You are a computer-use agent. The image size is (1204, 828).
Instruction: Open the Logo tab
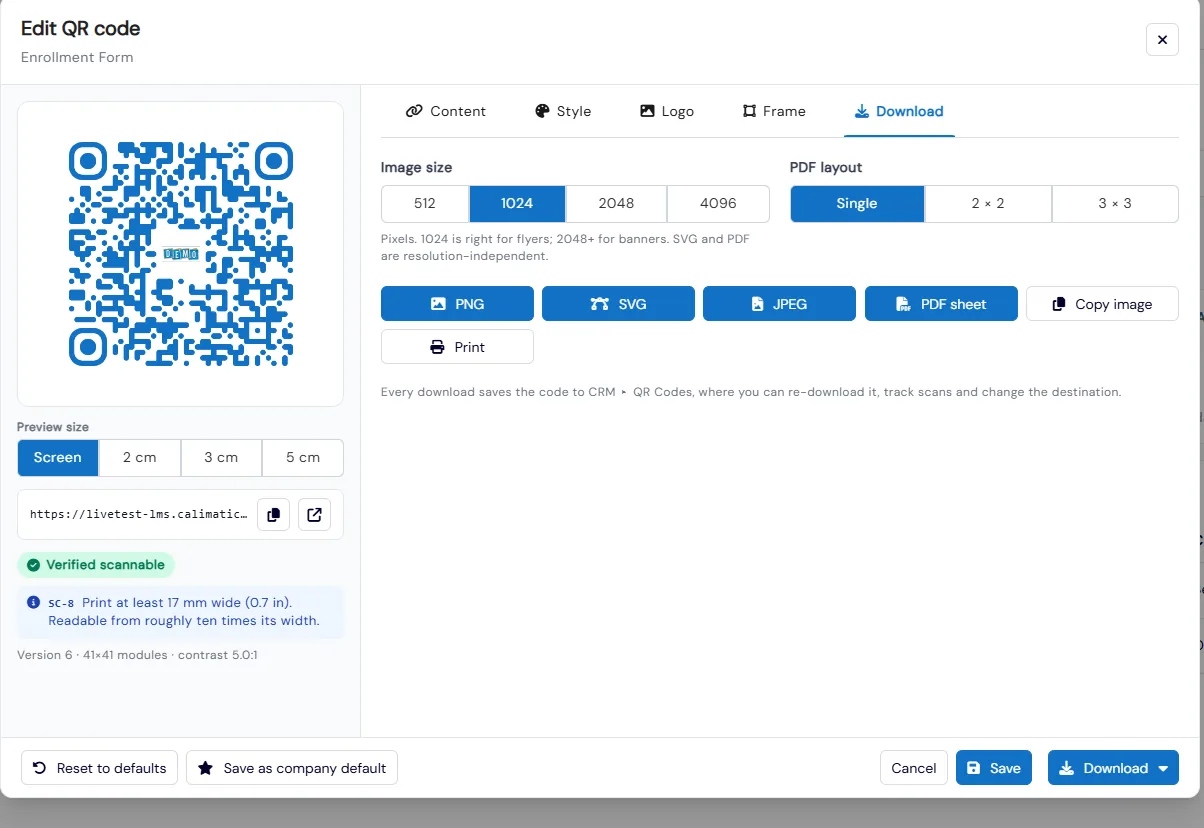[x=667, y=111]
